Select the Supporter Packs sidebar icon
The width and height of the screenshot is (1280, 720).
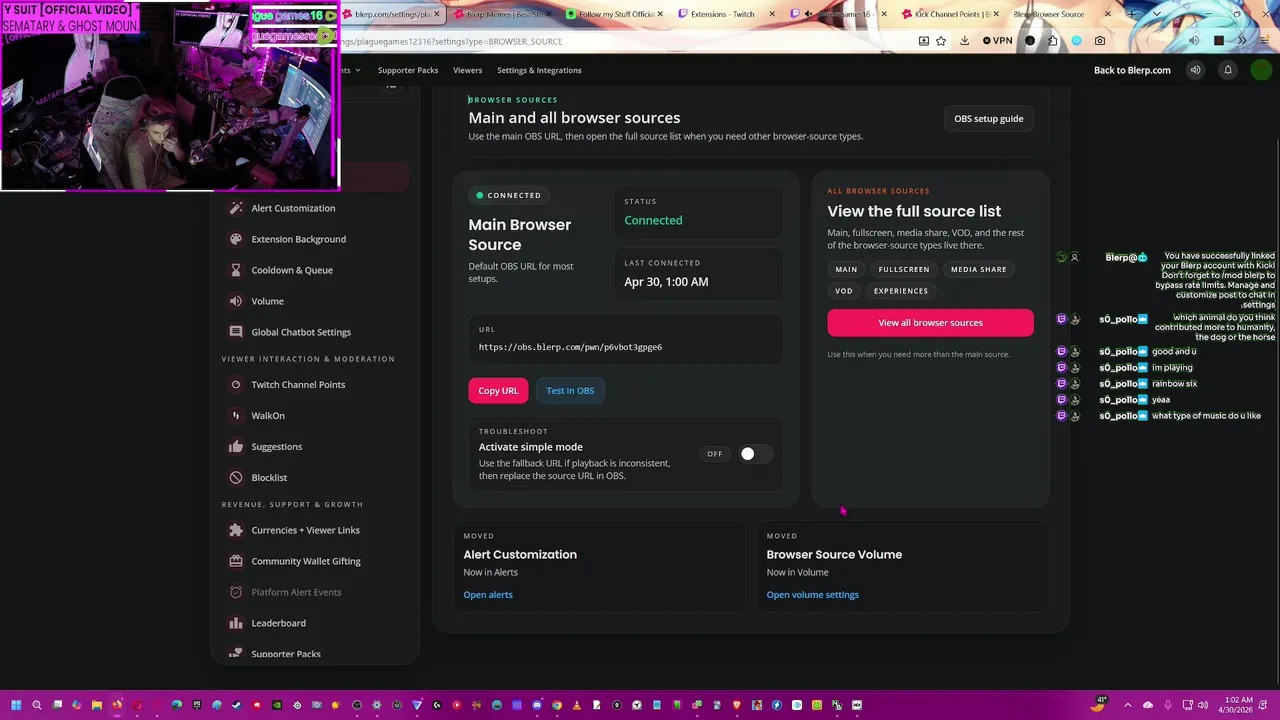(236, 653)
